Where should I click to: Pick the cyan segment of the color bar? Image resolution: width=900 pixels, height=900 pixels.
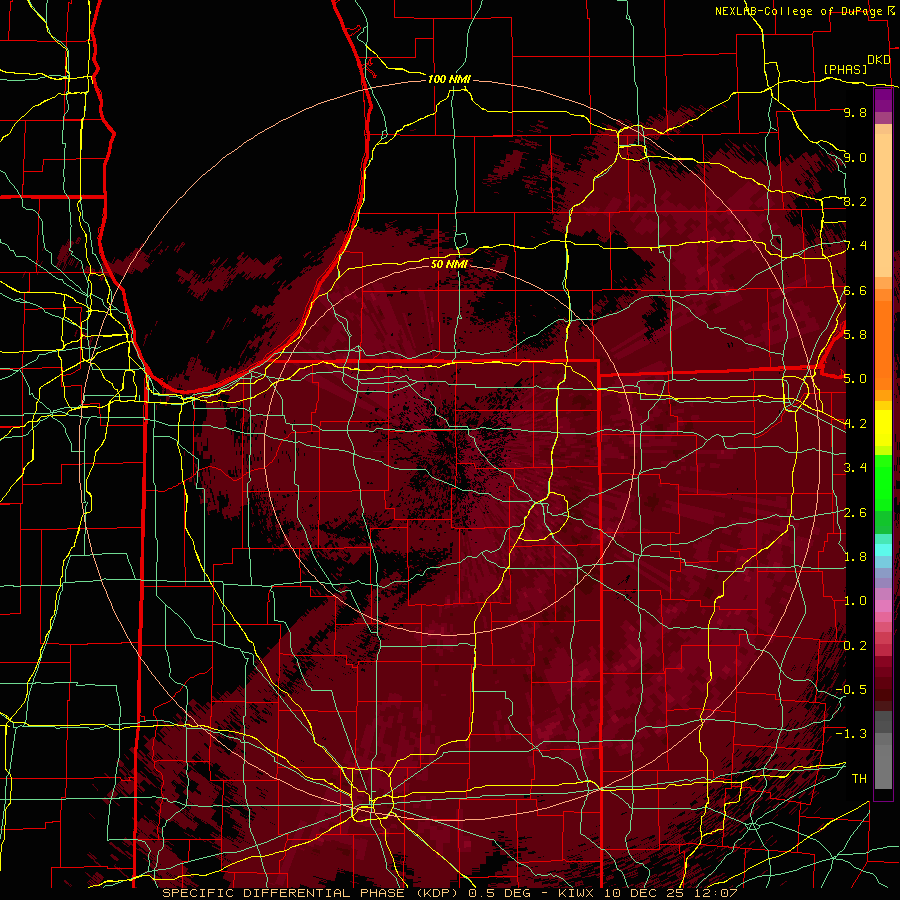[x=883, y=549]
